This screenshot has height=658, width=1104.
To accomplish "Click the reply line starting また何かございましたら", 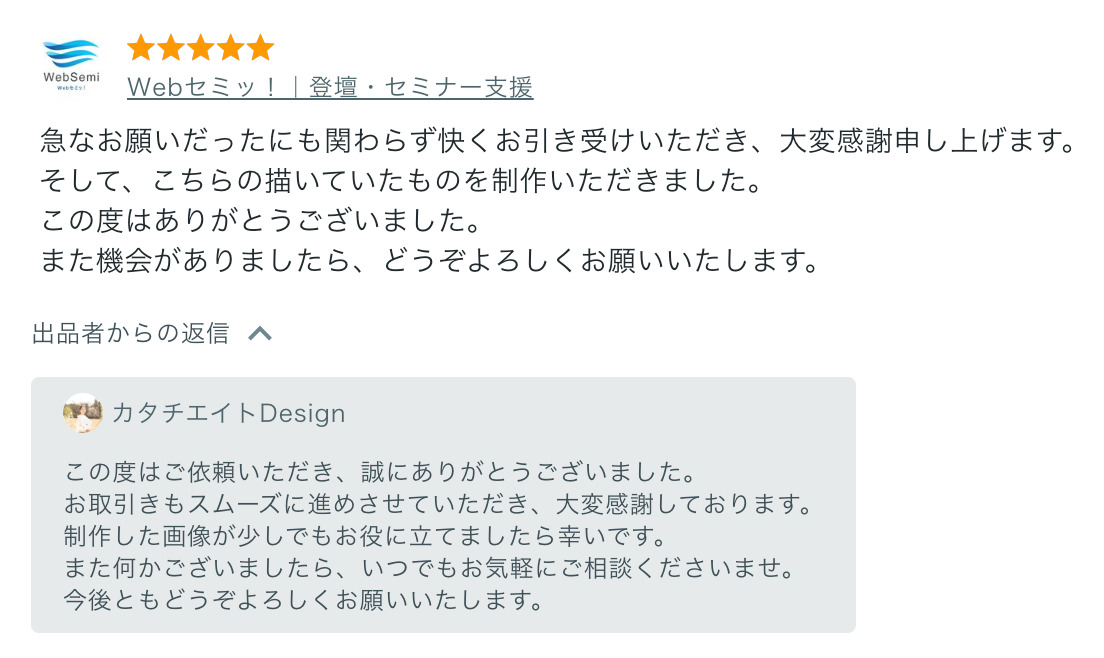I will (x=429, y=568).
